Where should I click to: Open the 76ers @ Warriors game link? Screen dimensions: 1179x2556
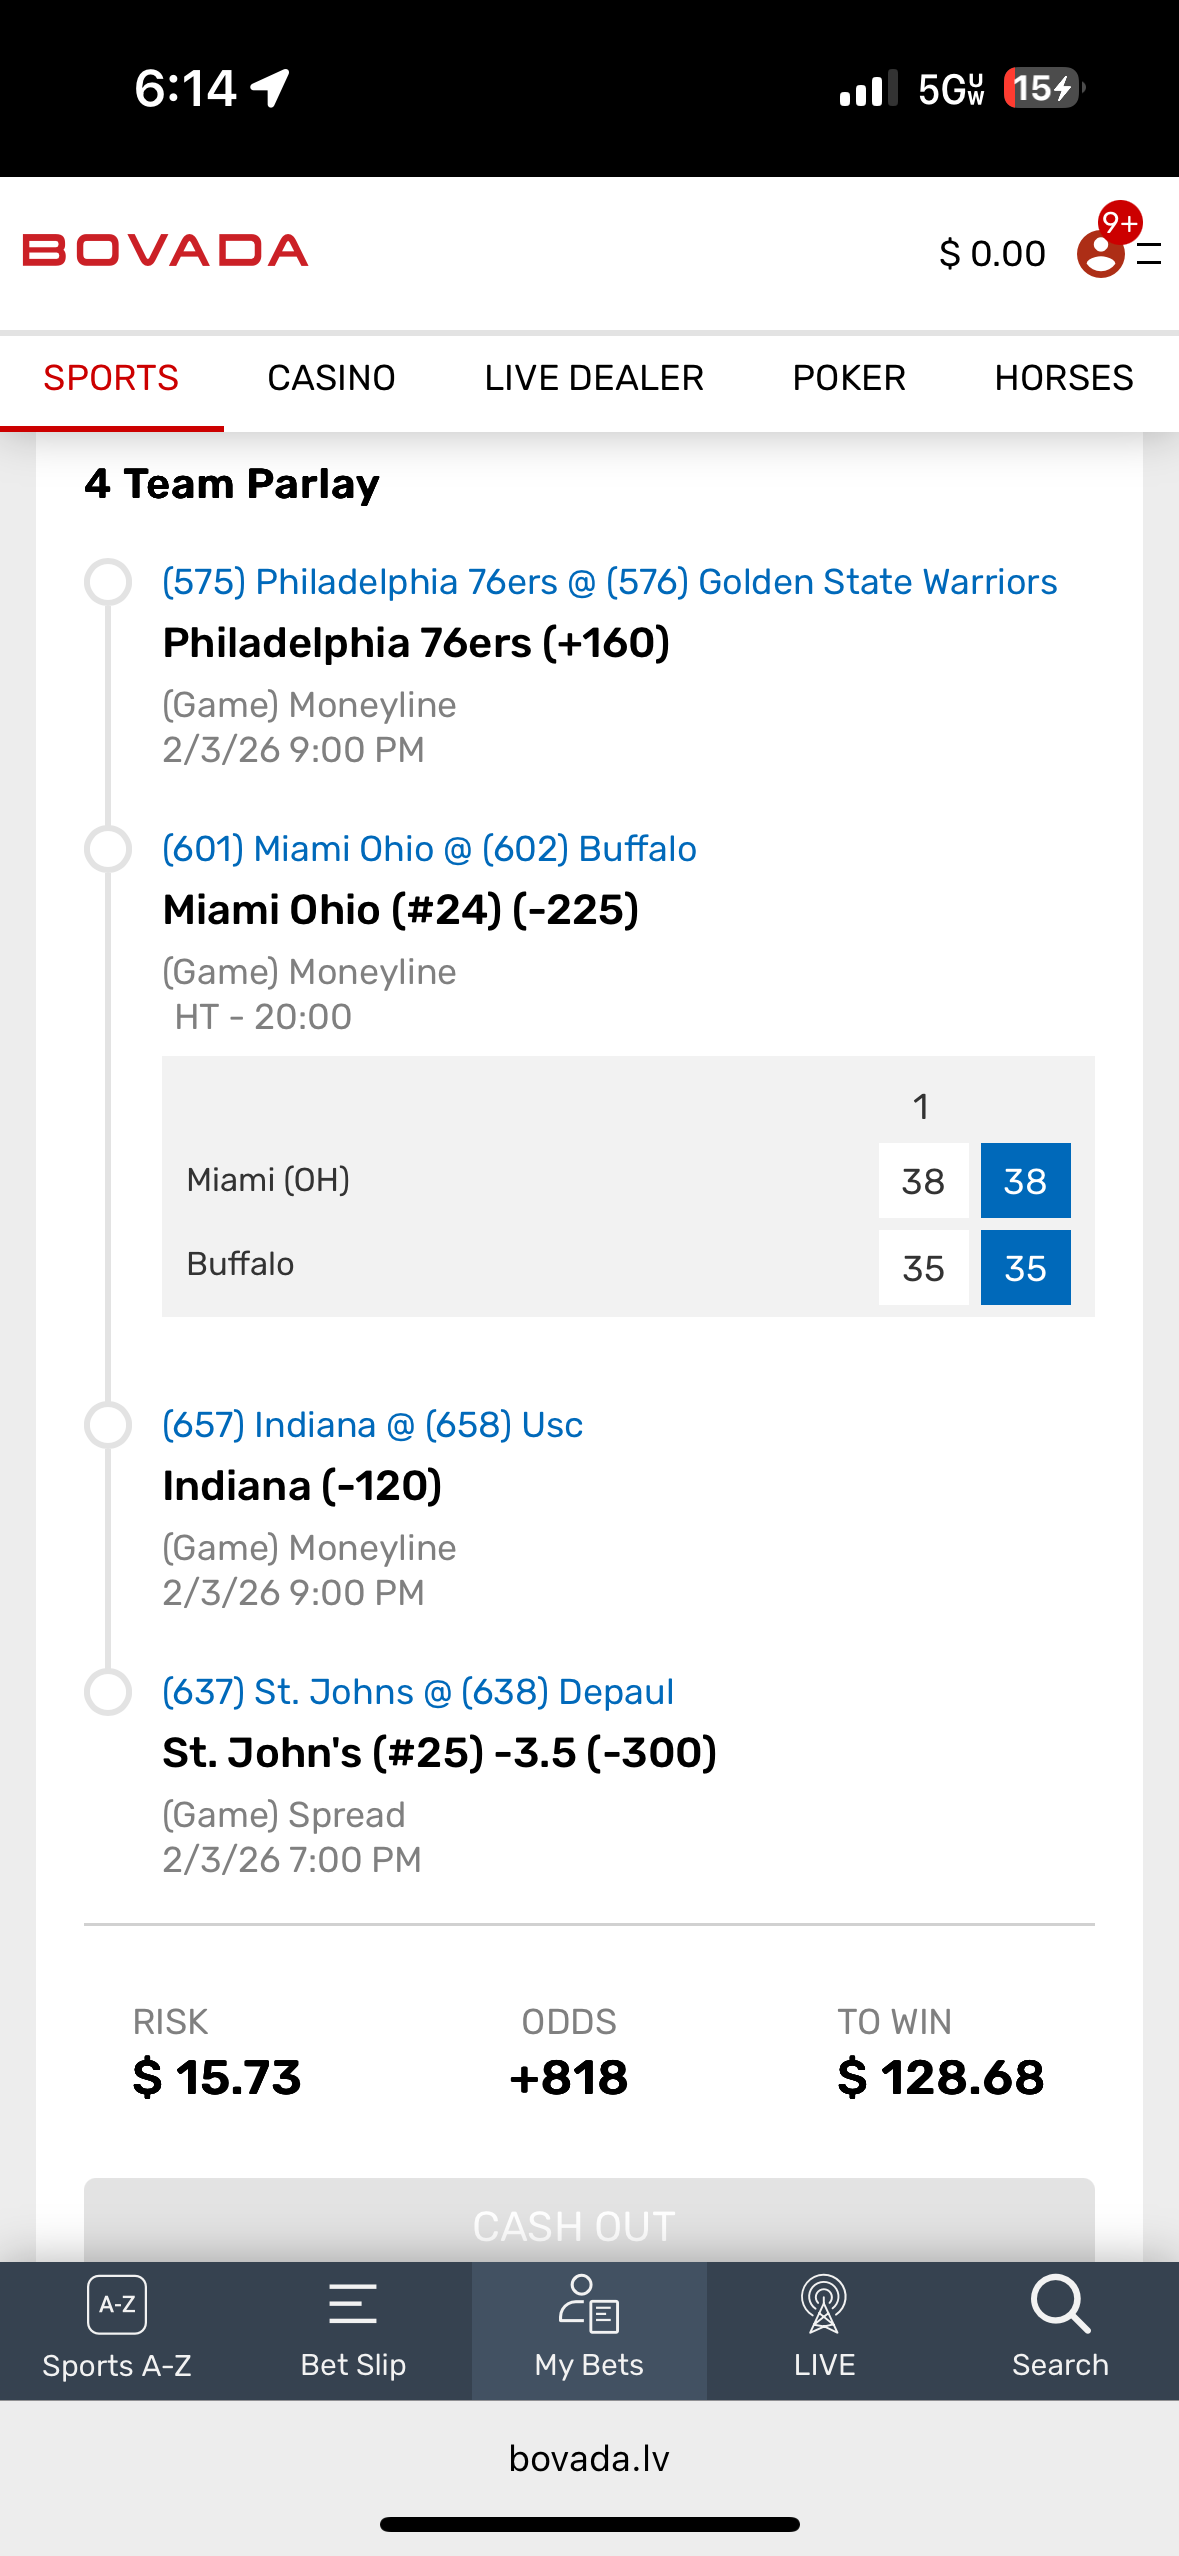[610, 582]
